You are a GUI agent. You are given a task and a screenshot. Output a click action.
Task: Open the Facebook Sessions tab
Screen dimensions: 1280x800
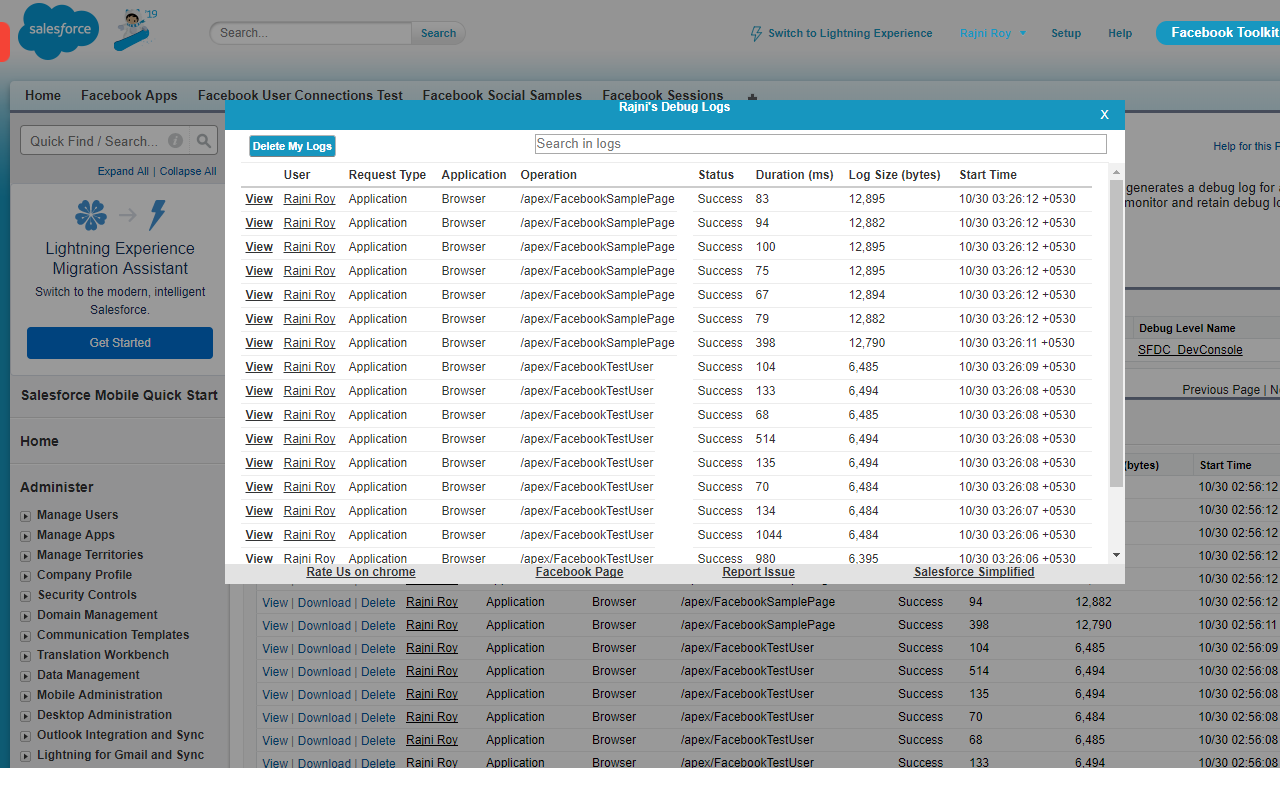click(662, 95)
